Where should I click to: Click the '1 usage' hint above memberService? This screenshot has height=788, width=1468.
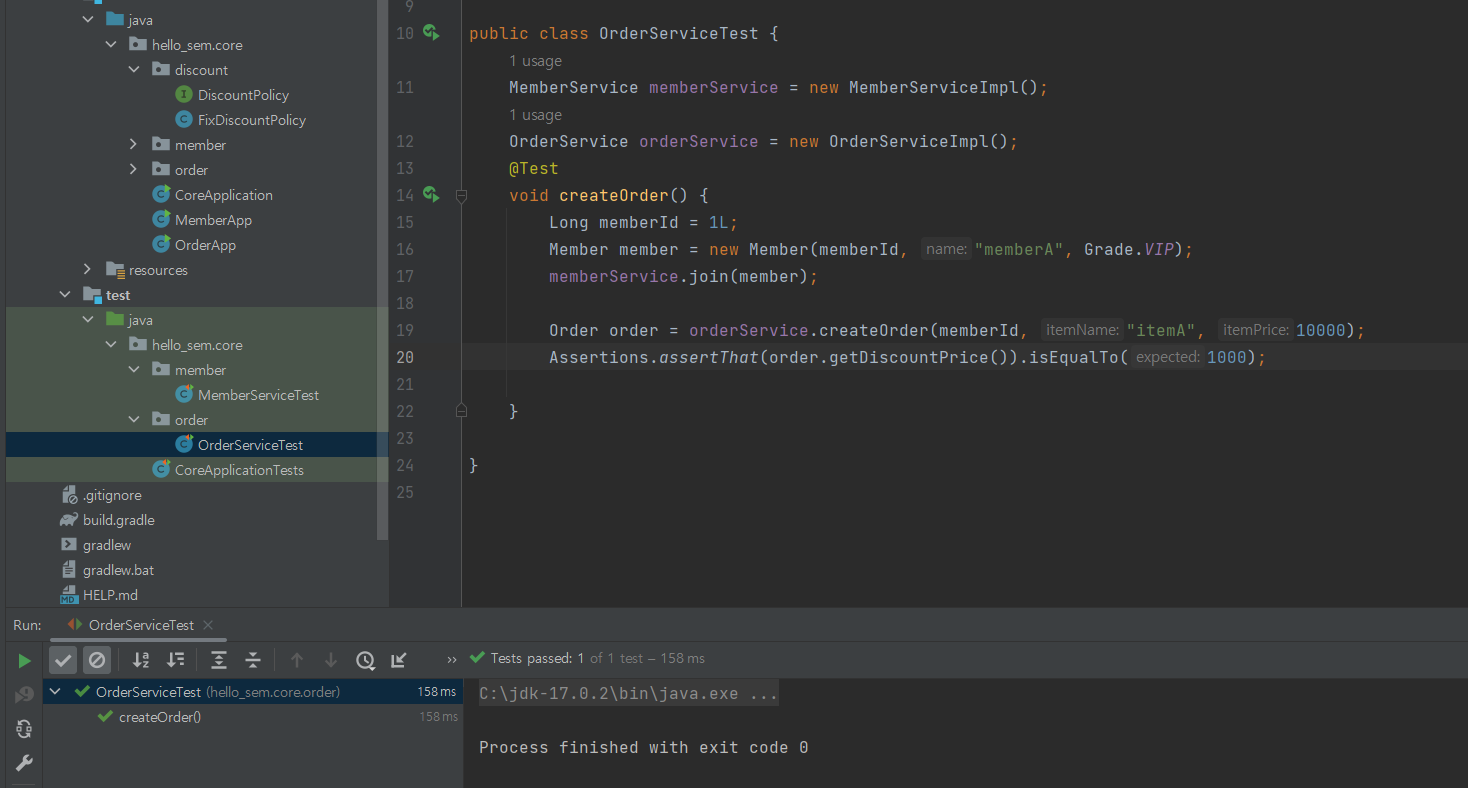(535, 61)
